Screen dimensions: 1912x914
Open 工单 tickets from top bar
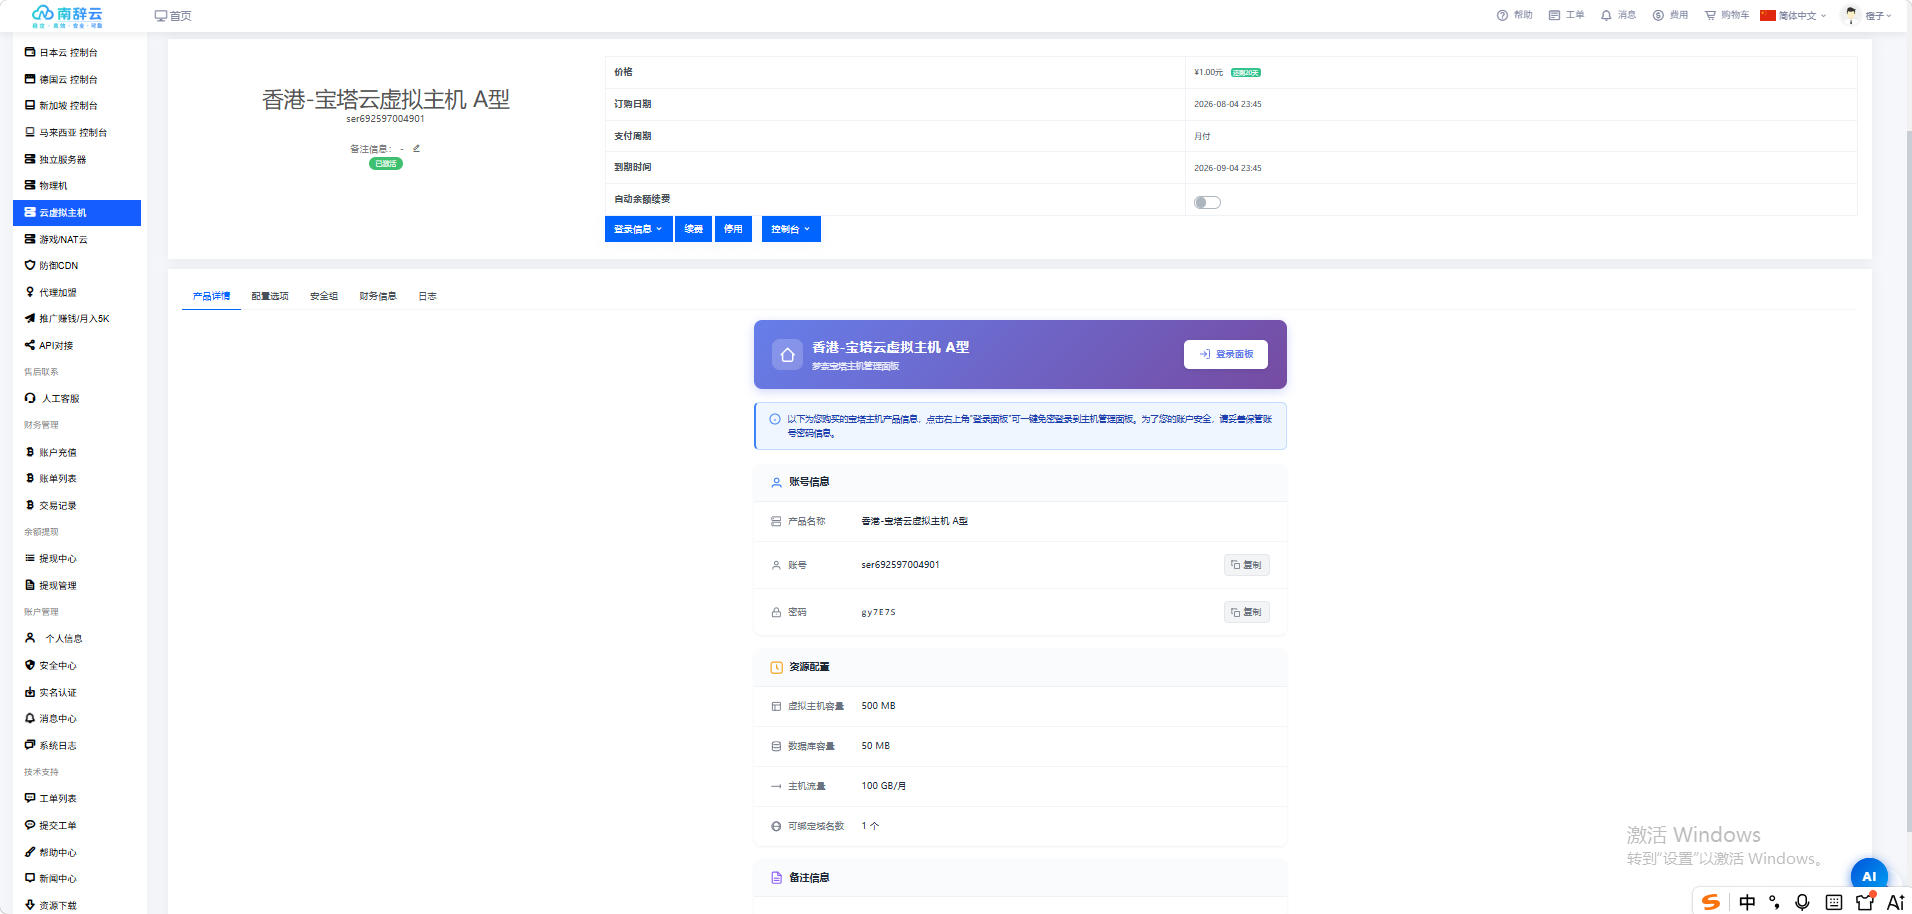pyautogui.click(x=1566, y=15)
